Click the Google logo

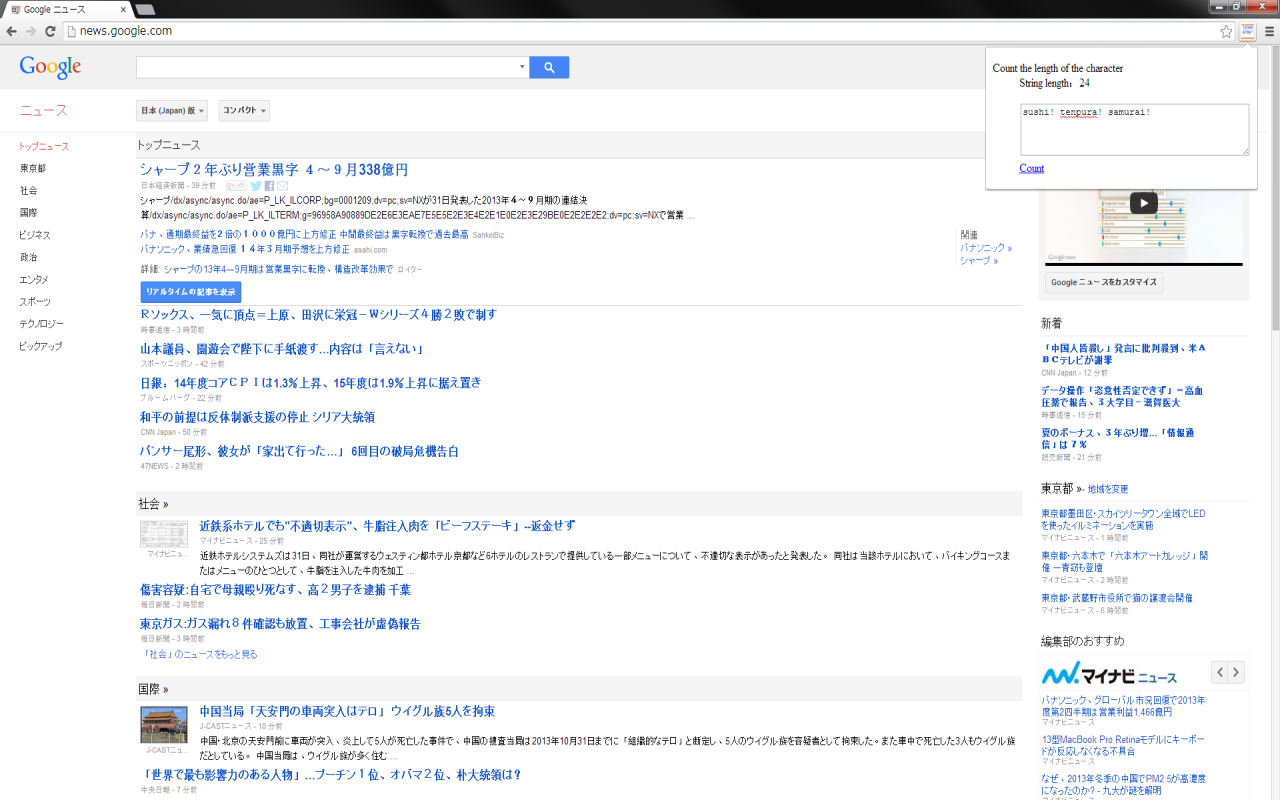[x=50, y=67]
